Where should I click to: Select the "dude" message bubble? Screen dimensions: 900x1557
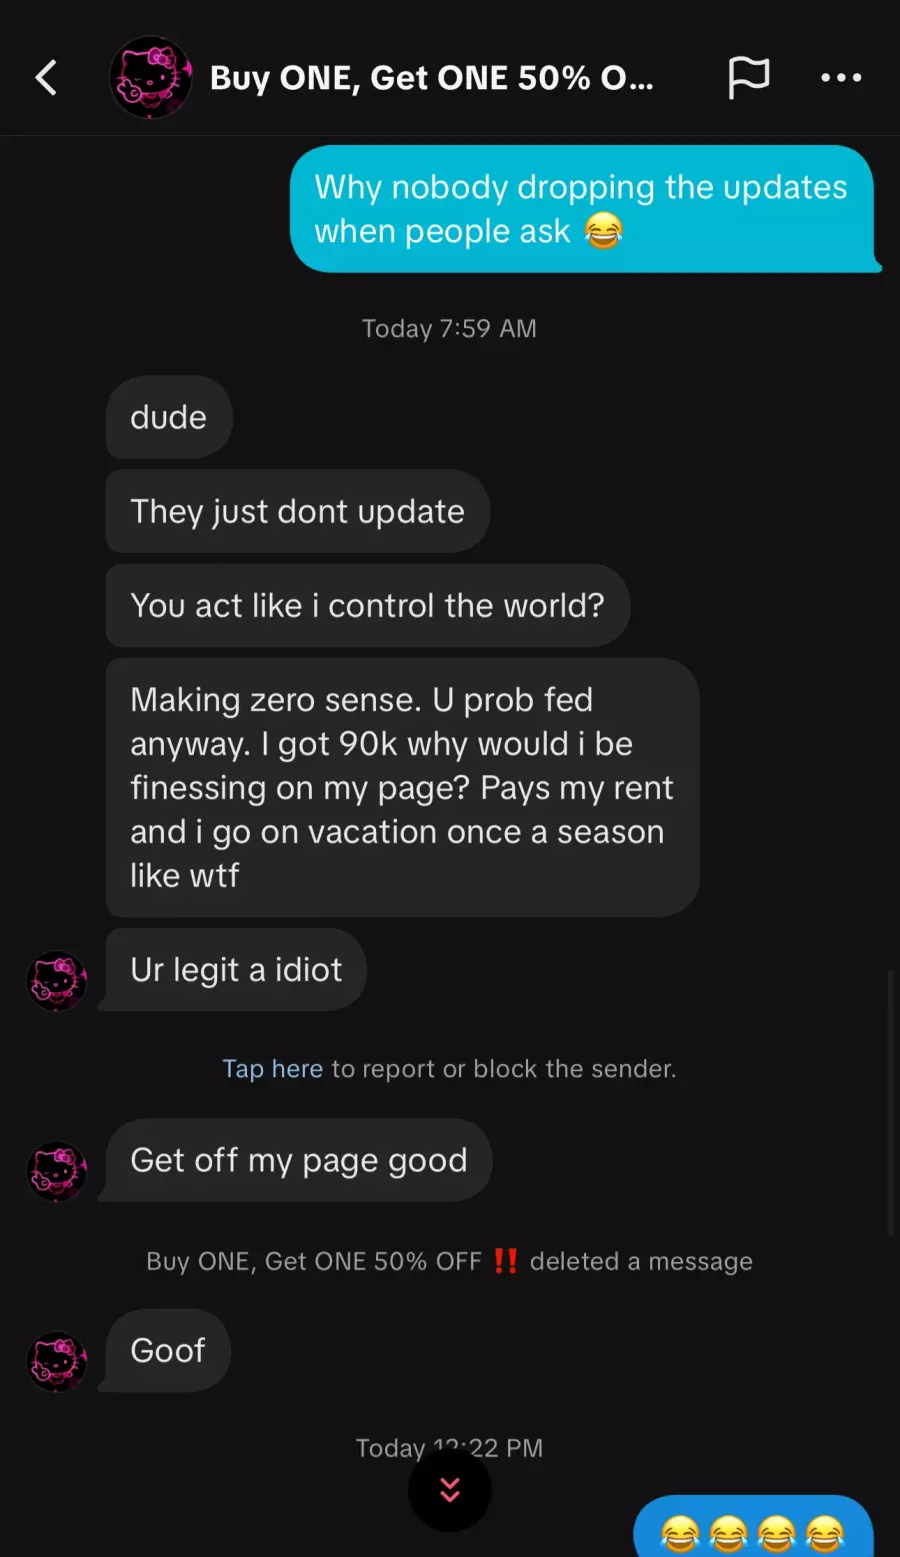[169, 417]
